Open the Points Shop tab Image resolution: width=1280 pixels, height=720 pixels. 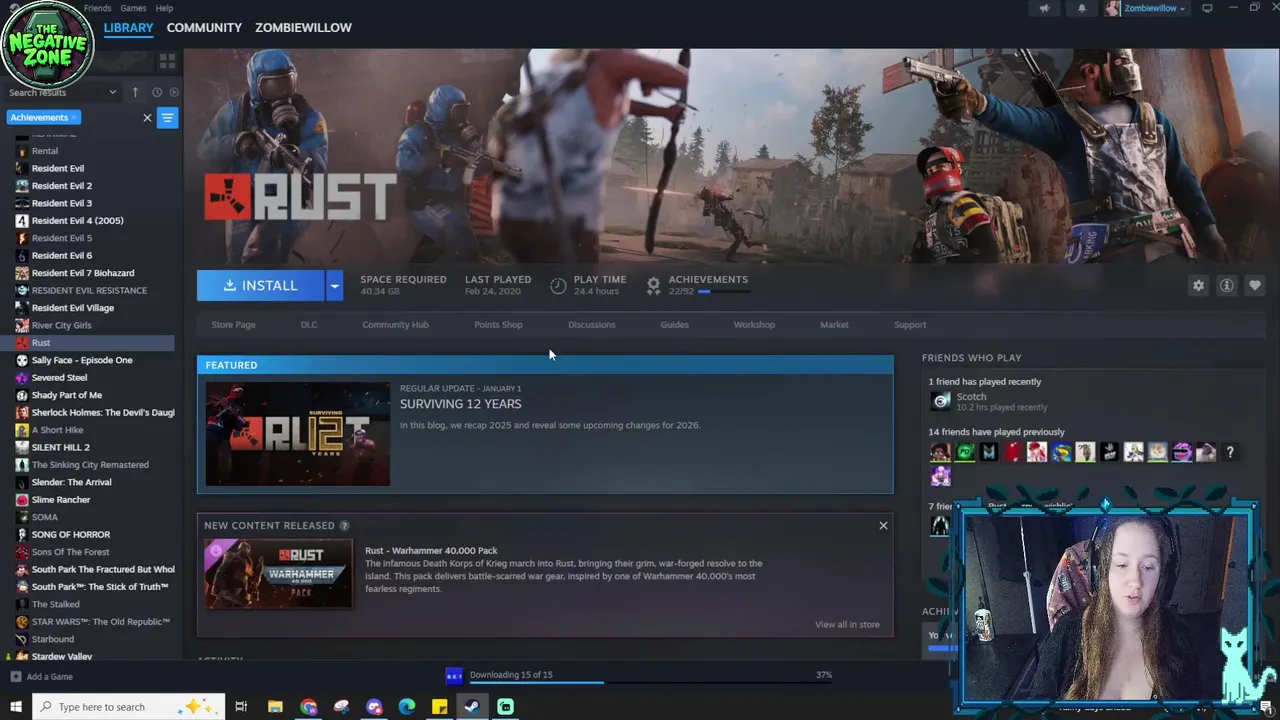click(x=498, y=325)
